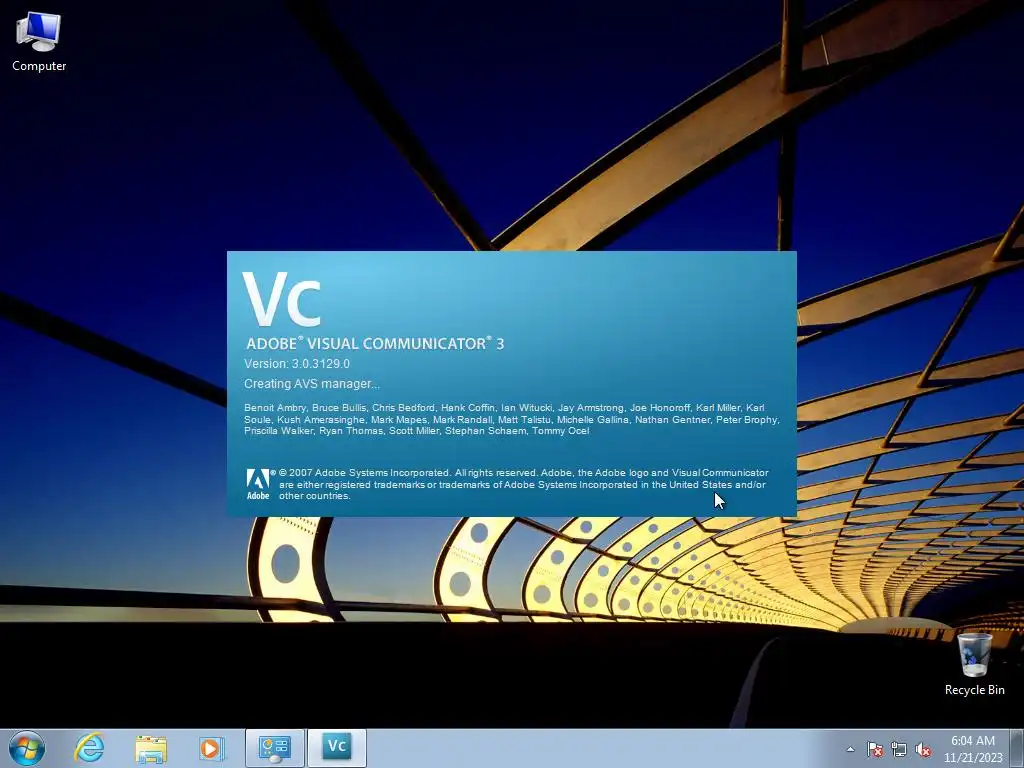Open the network status tray icon

[x=899, y=749]
